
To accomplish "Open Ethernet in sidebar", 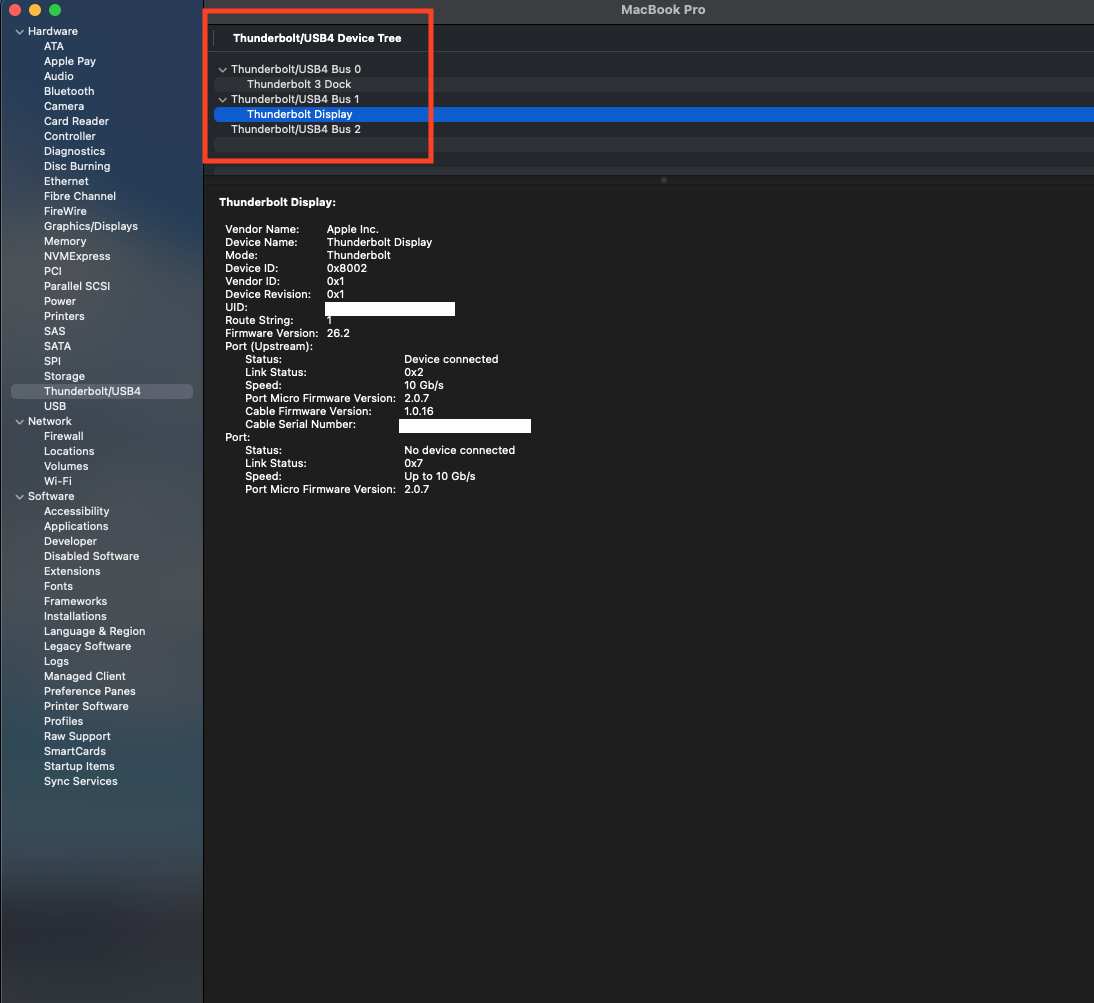I will click(66, 181).
